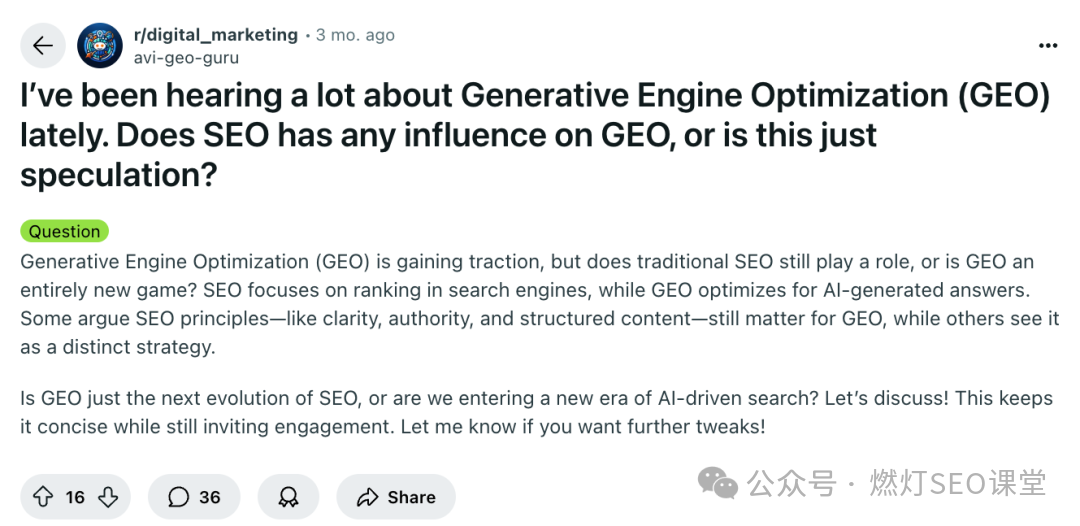Click the WeChat logo in the watermark
Screen dimensions: 1080x526
pos(718,485)
